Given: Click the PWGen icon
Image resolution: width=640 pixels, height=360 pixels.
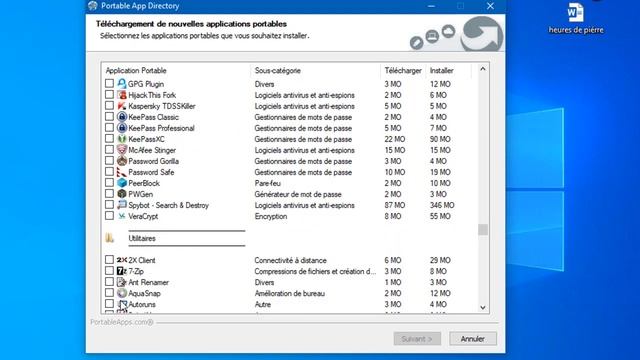Looking at the screenshot, I should [122, 194].
